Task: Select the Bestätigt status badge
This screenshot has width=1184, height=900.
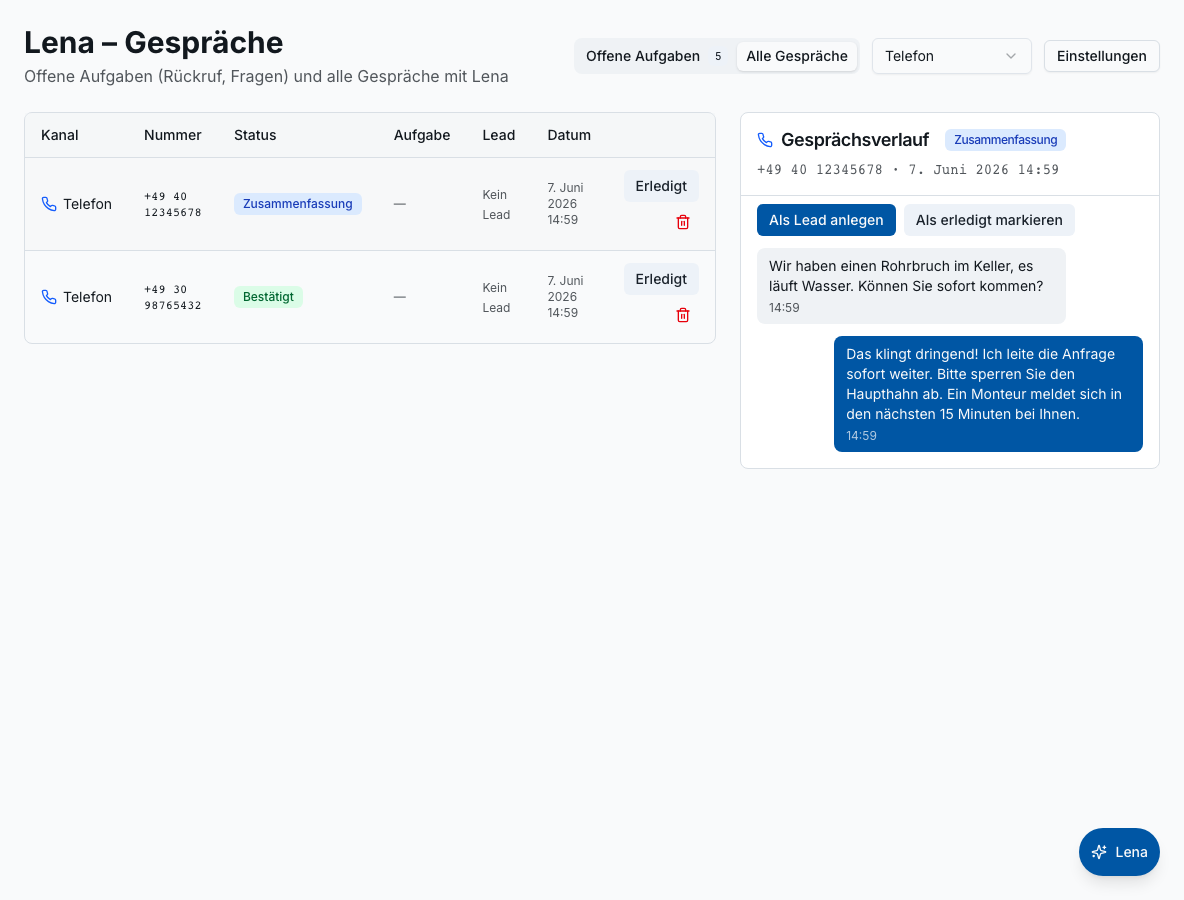Action: [268, 297]
